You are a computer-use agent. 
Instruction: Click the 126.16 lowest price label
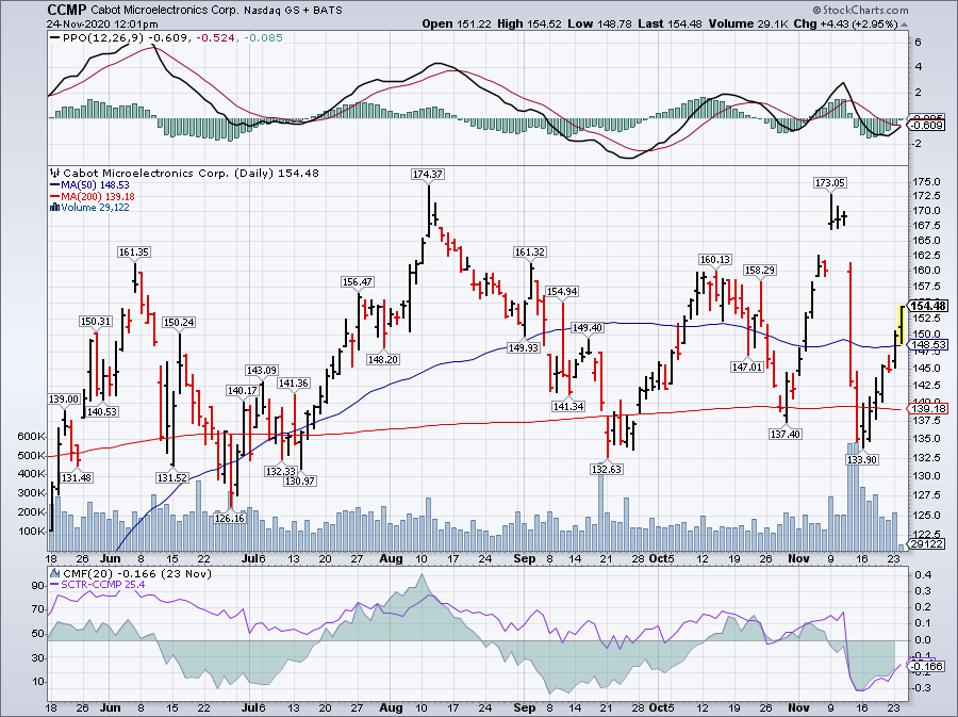coord(230,519)
